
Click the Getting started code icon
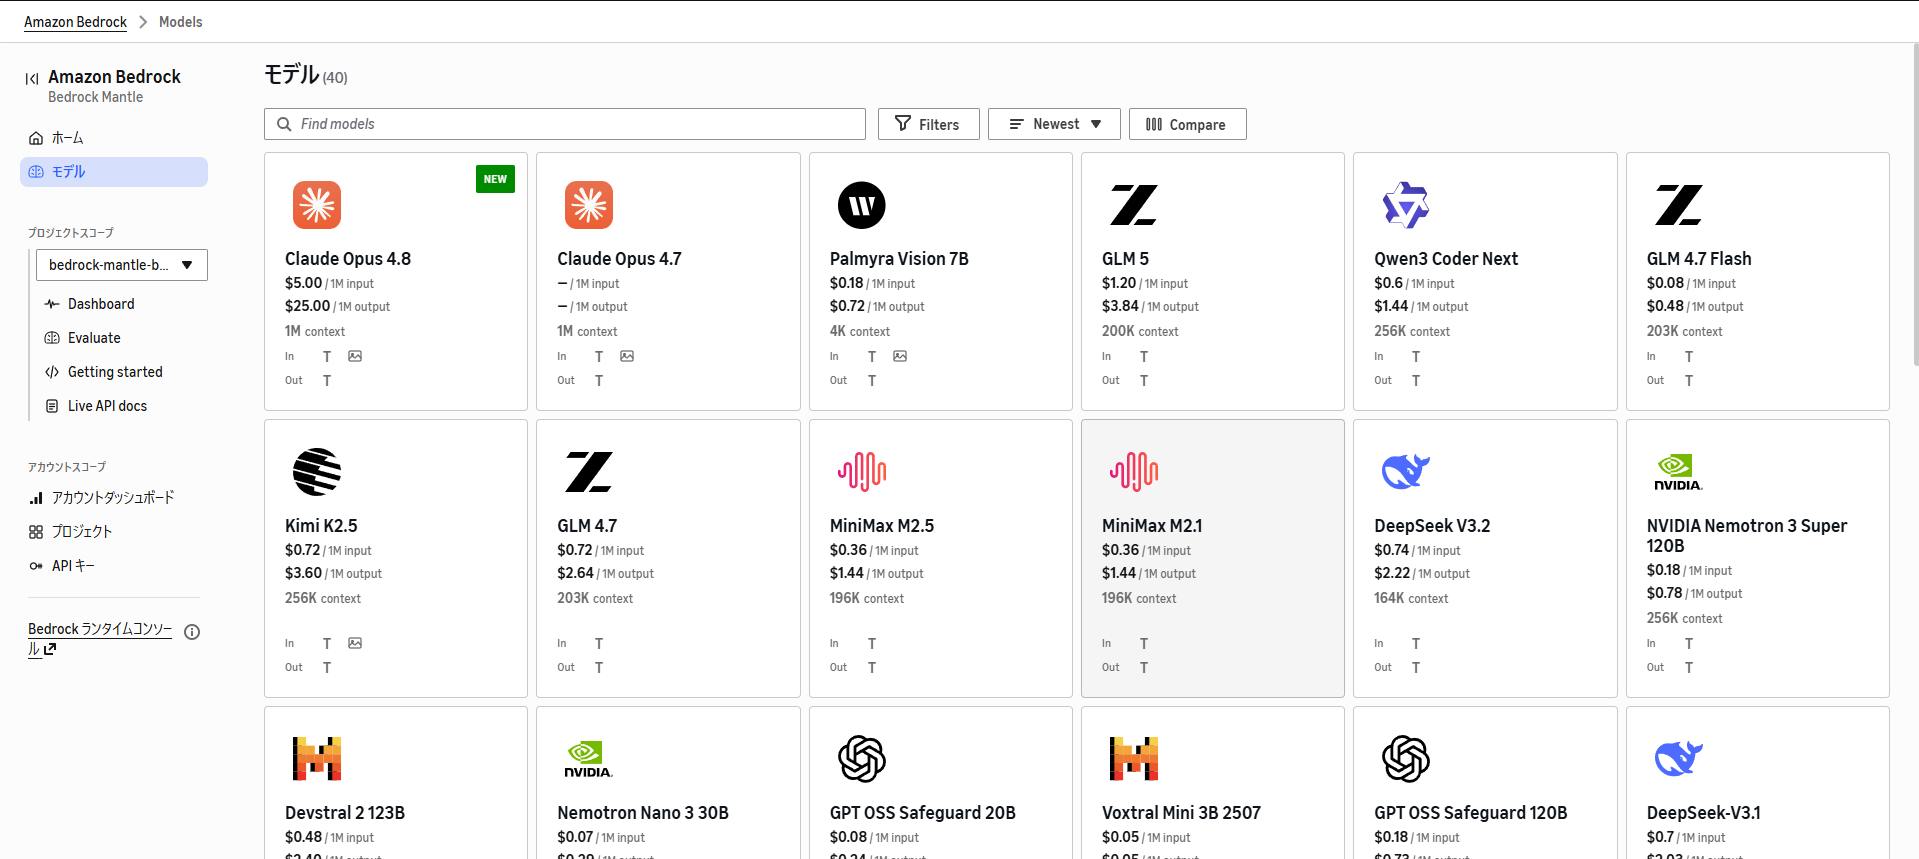[x=52, y=372]
